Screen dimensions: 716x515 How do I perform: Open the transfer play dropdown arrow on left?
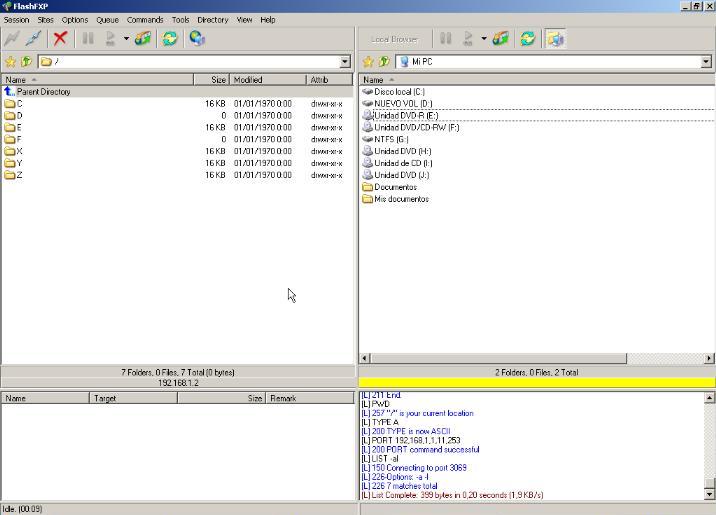coord(126,38)
